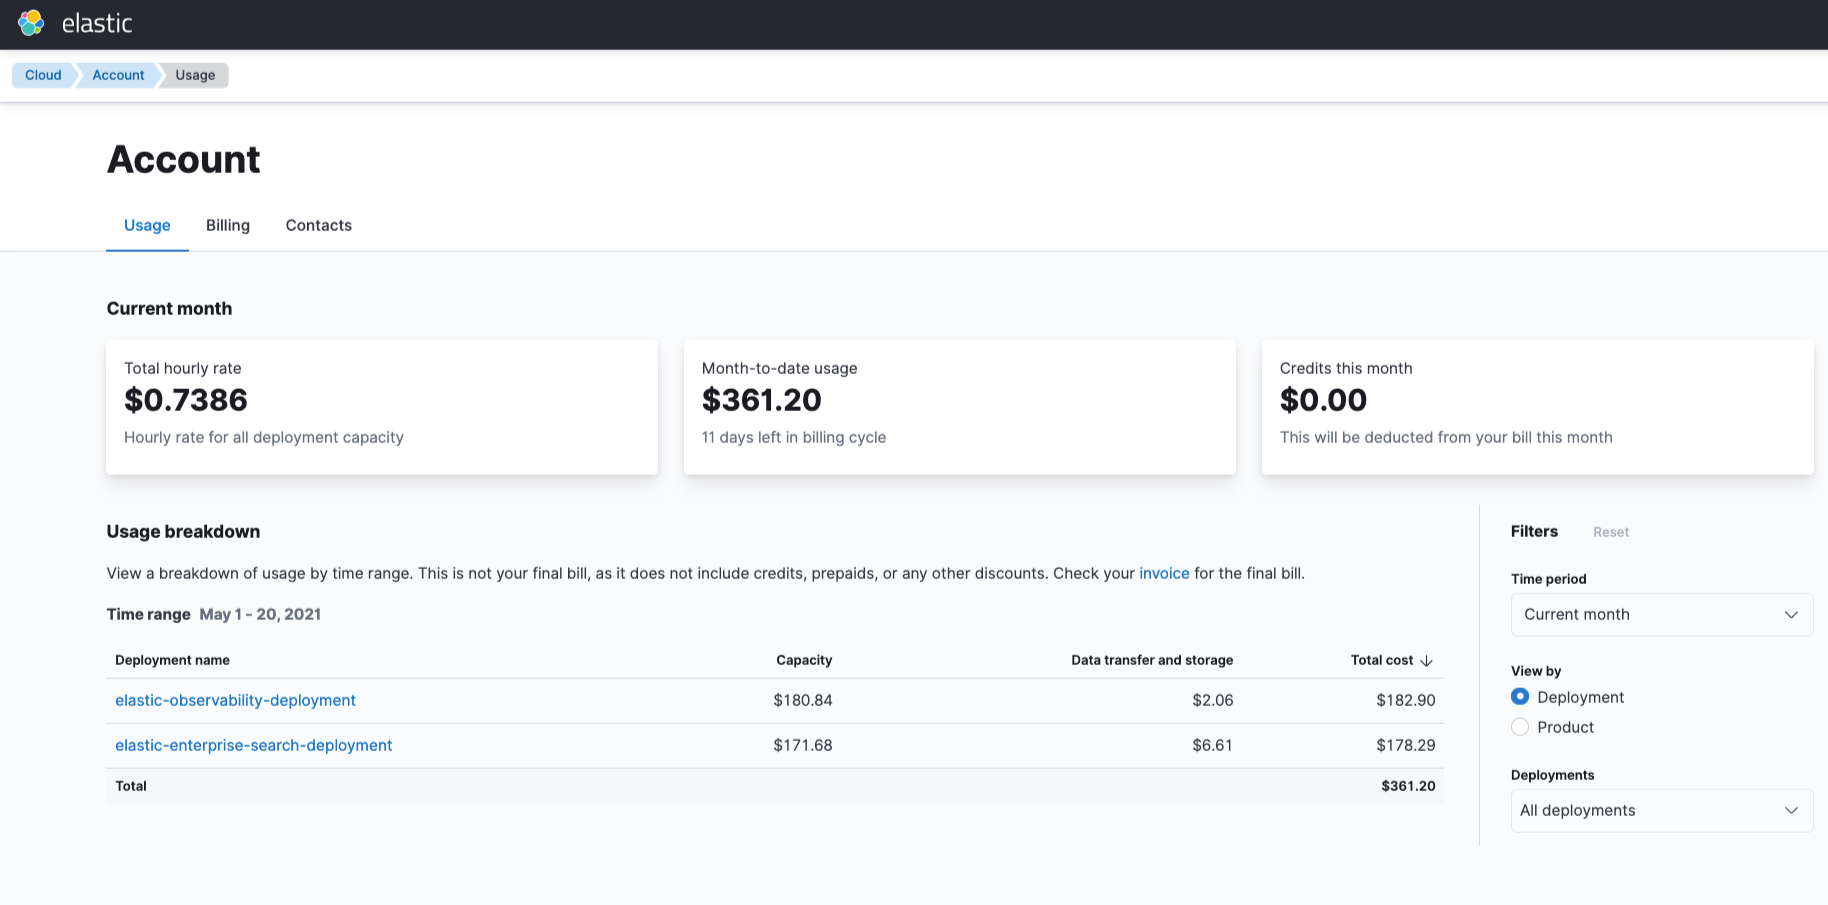The height and width of the screenshot is (905, 1828).
Task: Expand the All deployments selector
Action: [1662, 811]
